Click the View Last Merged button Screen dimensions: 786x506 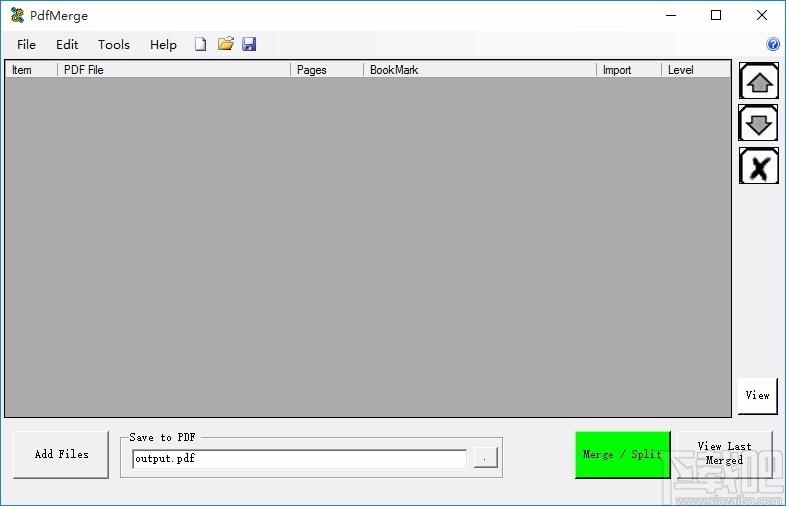click(x=724, y=453)
